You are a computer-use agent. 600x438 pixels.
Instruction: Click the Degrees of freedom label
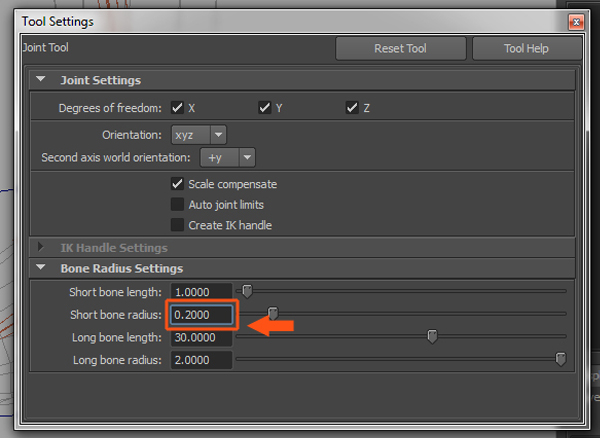pyautogui.click(x=110, y=108)
